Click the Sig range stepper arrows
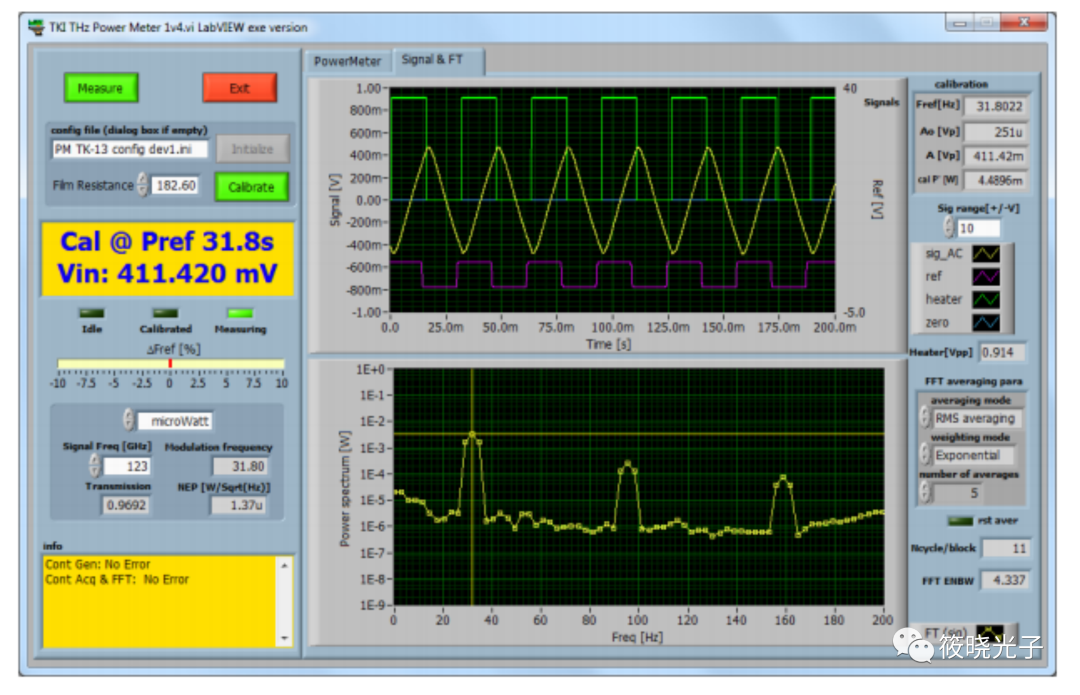Screen dimensions: 1080x695 [x=949, y=227]
